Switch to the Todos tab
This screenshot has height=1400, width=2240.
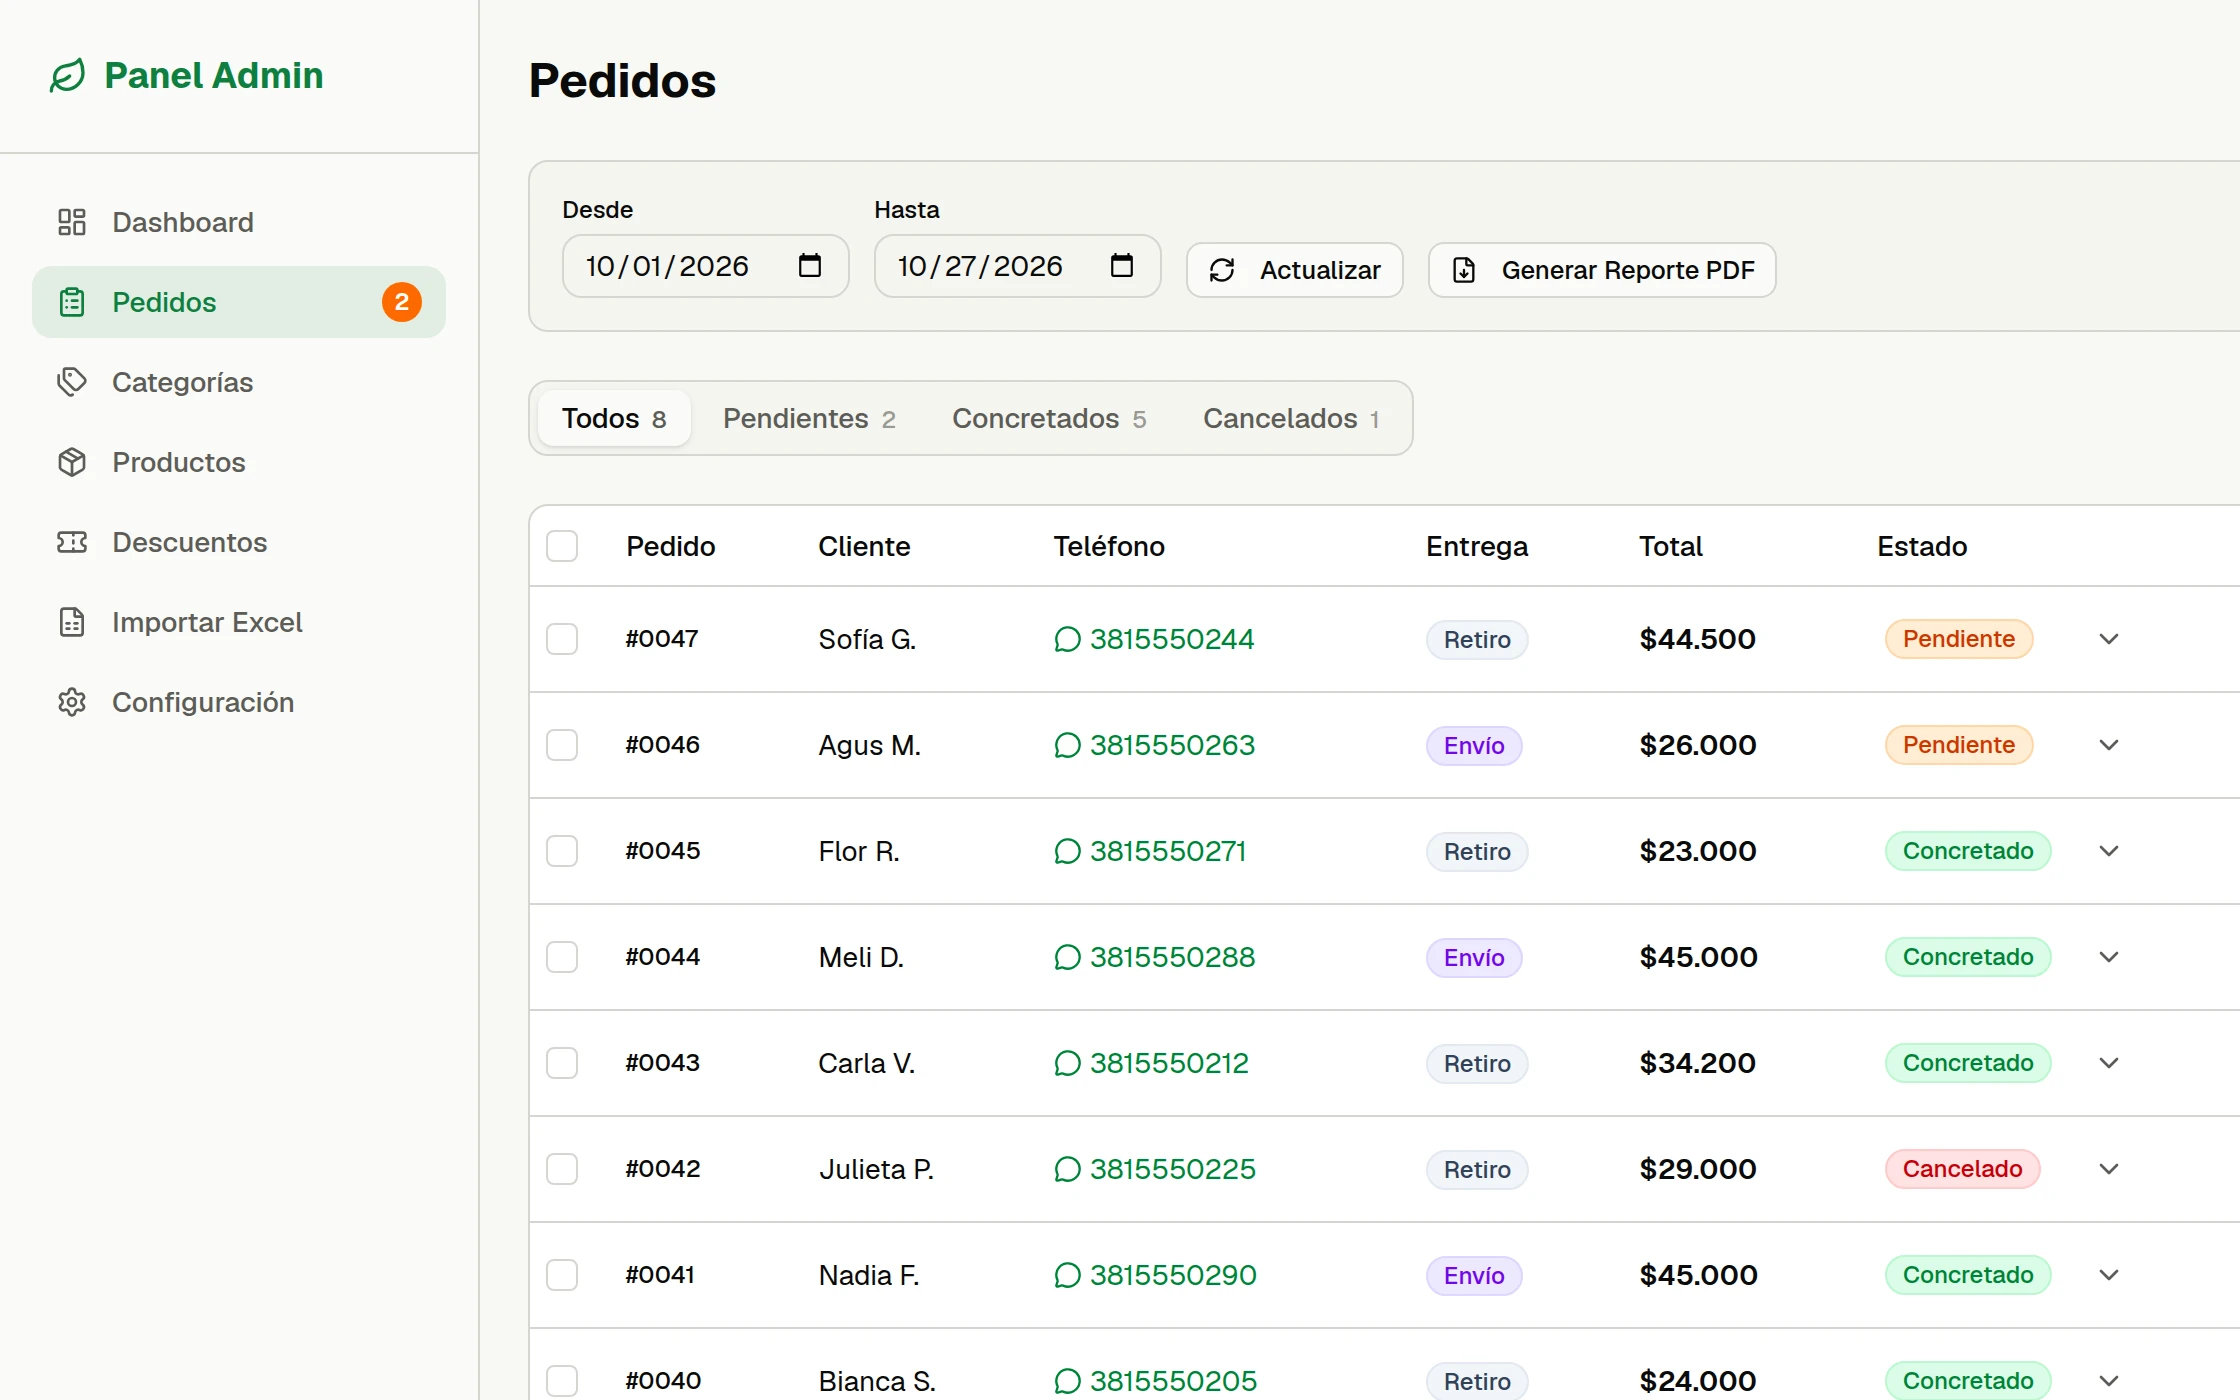click(x=614, y=418)
